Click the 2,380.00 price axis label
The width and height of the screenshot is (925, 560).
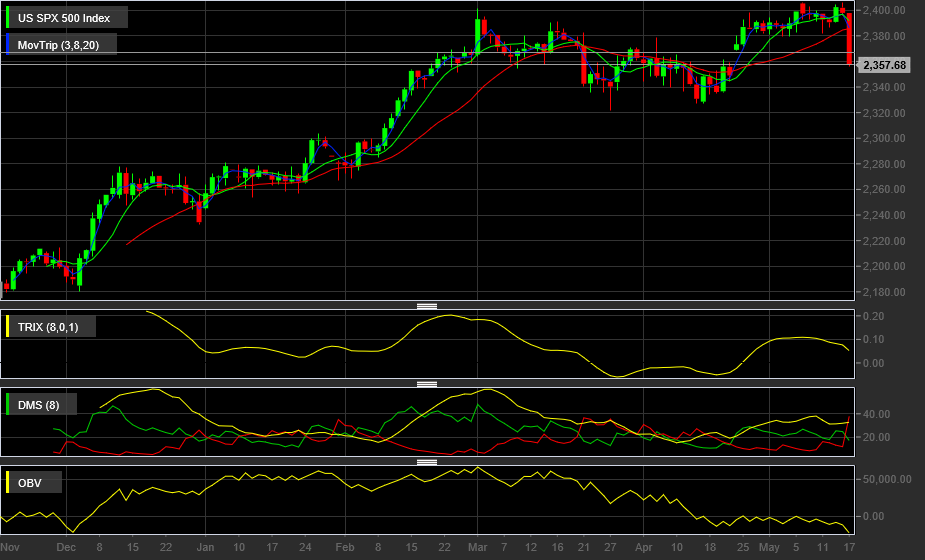884,36
